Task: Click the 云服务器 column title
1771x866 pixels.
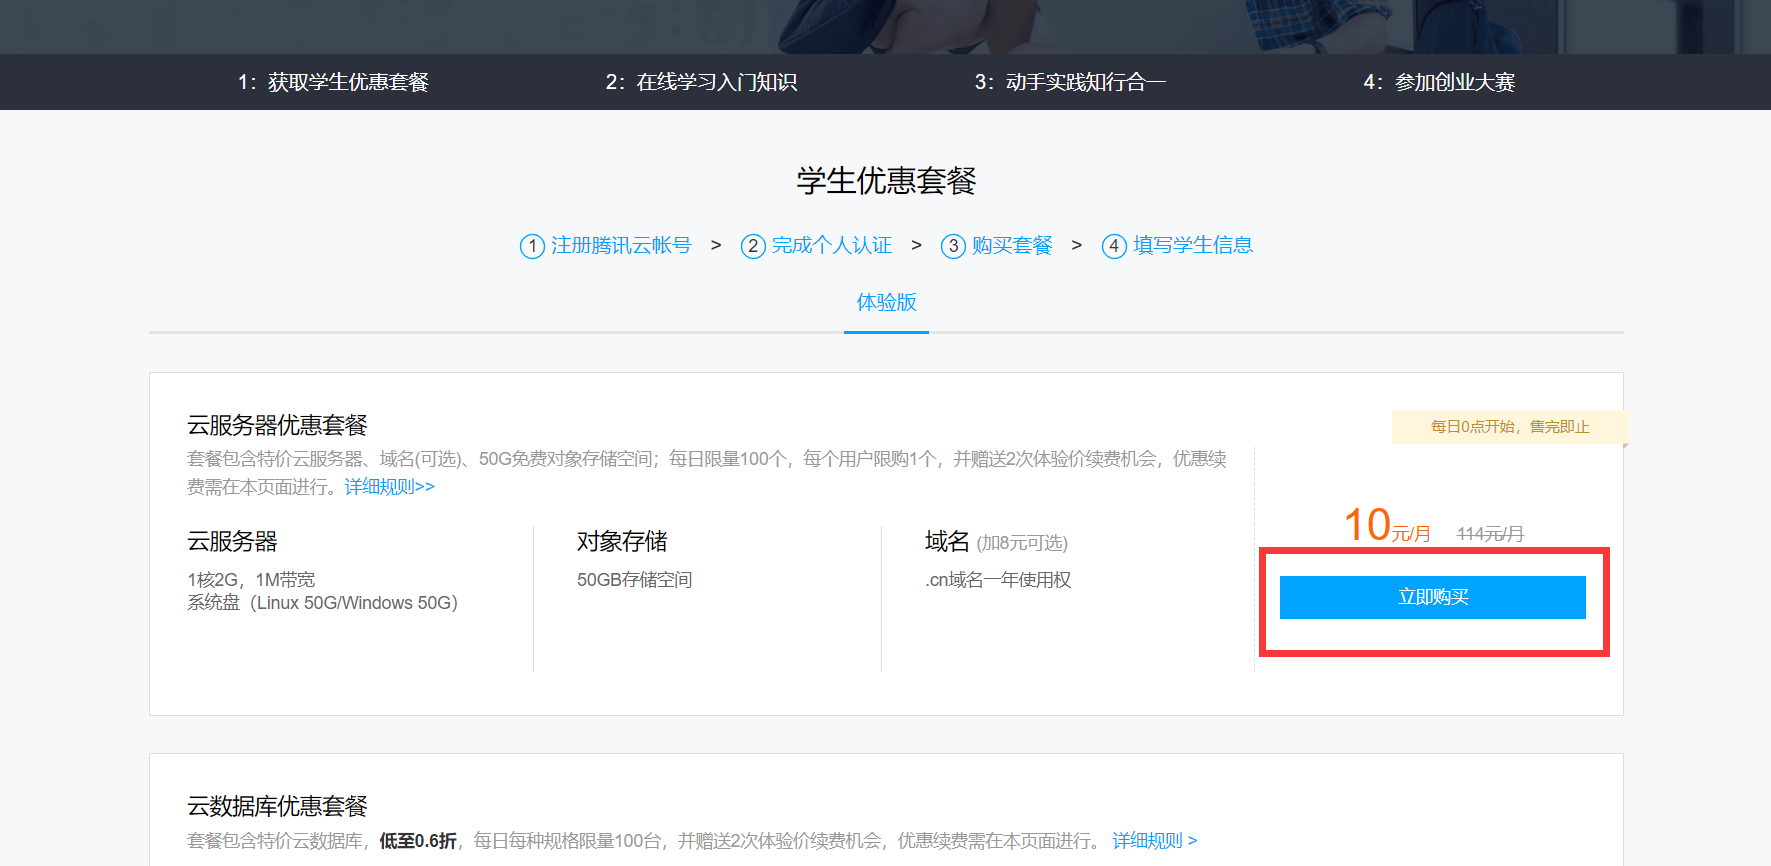Action: point(232,541)
